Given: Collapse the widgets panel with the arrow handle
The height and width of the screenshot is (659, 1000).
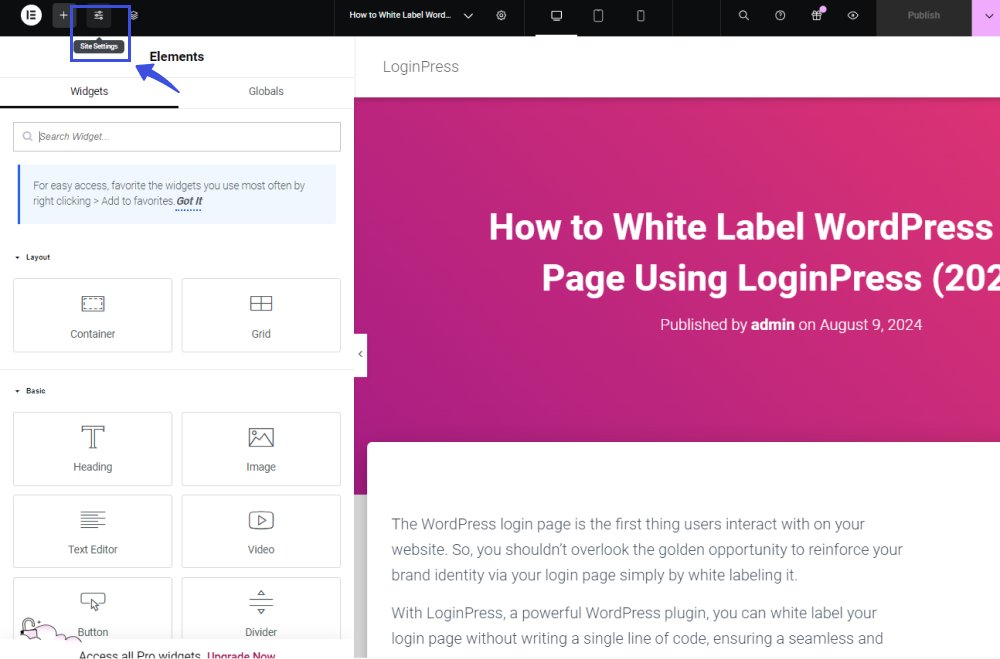Looking at the screenshot, I should 360,355.
